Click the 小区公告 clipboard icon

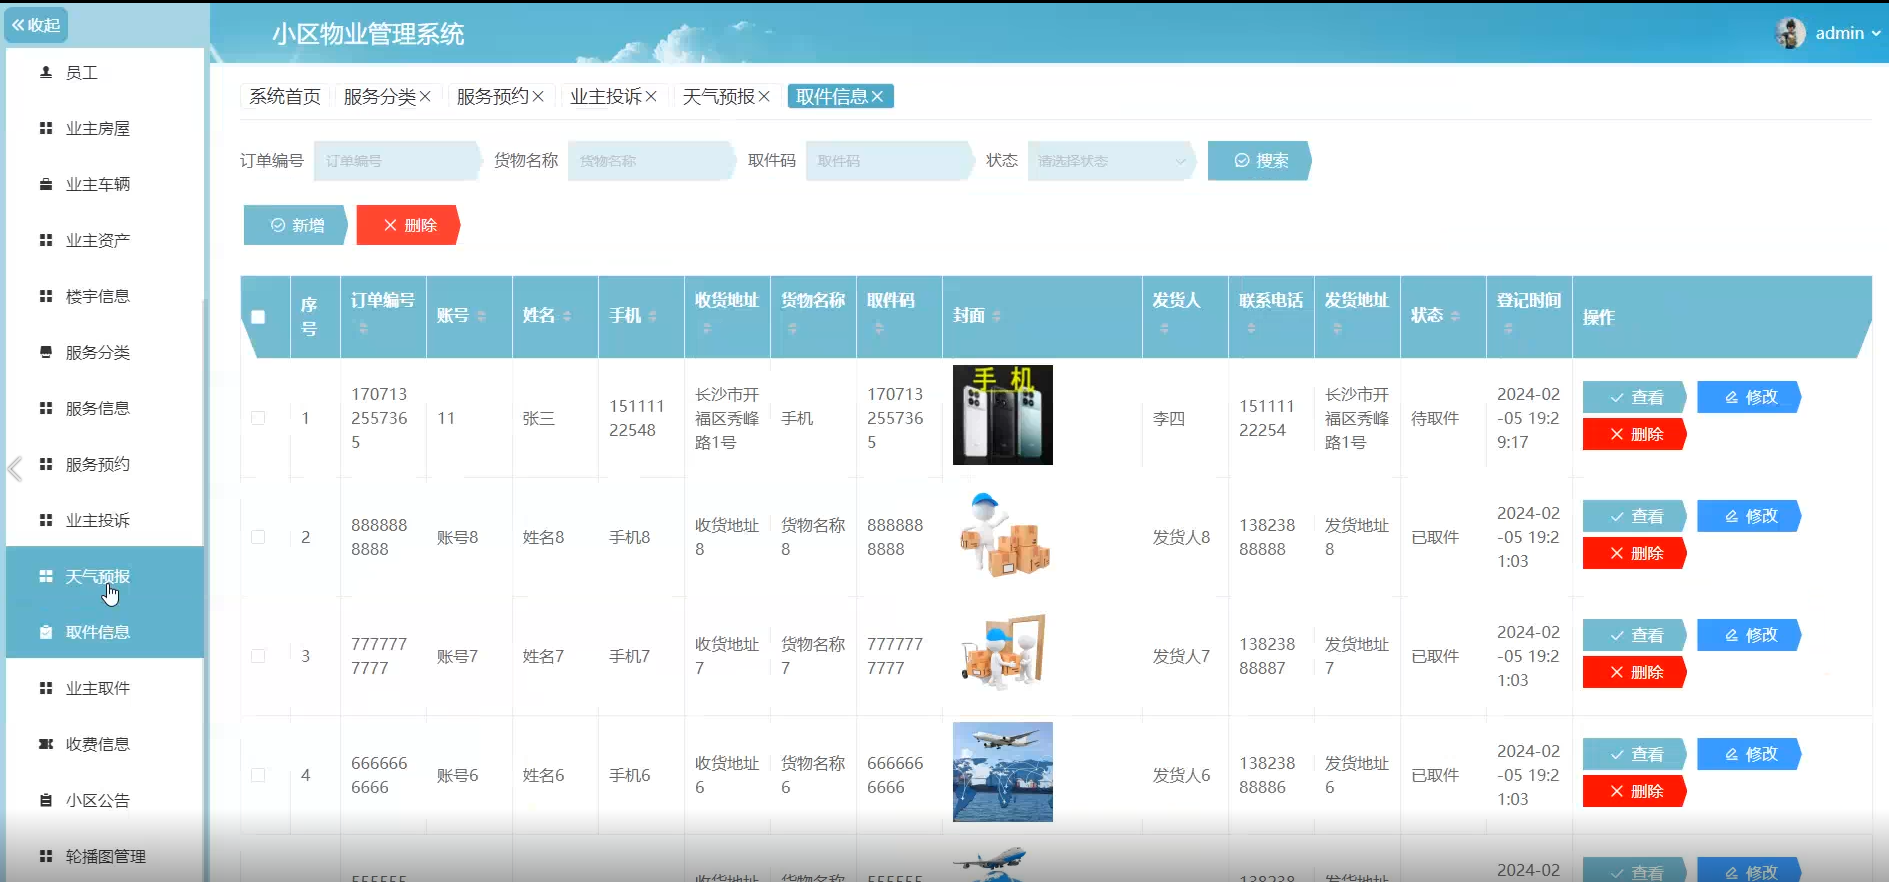point(45,801)
